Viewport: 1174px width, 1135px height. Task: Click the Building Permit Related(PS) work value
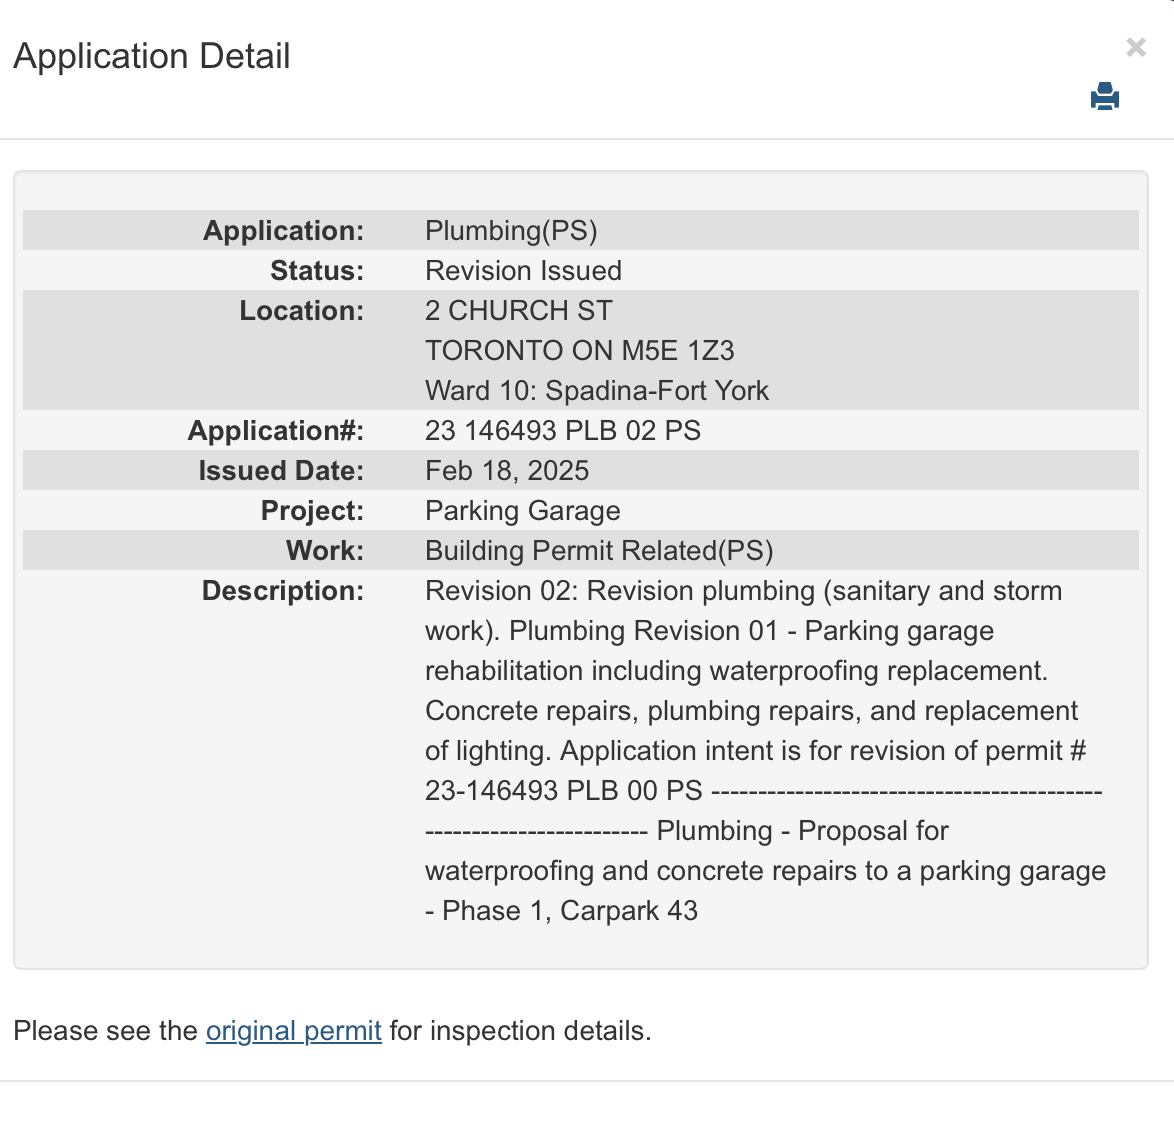coord(598,551)
